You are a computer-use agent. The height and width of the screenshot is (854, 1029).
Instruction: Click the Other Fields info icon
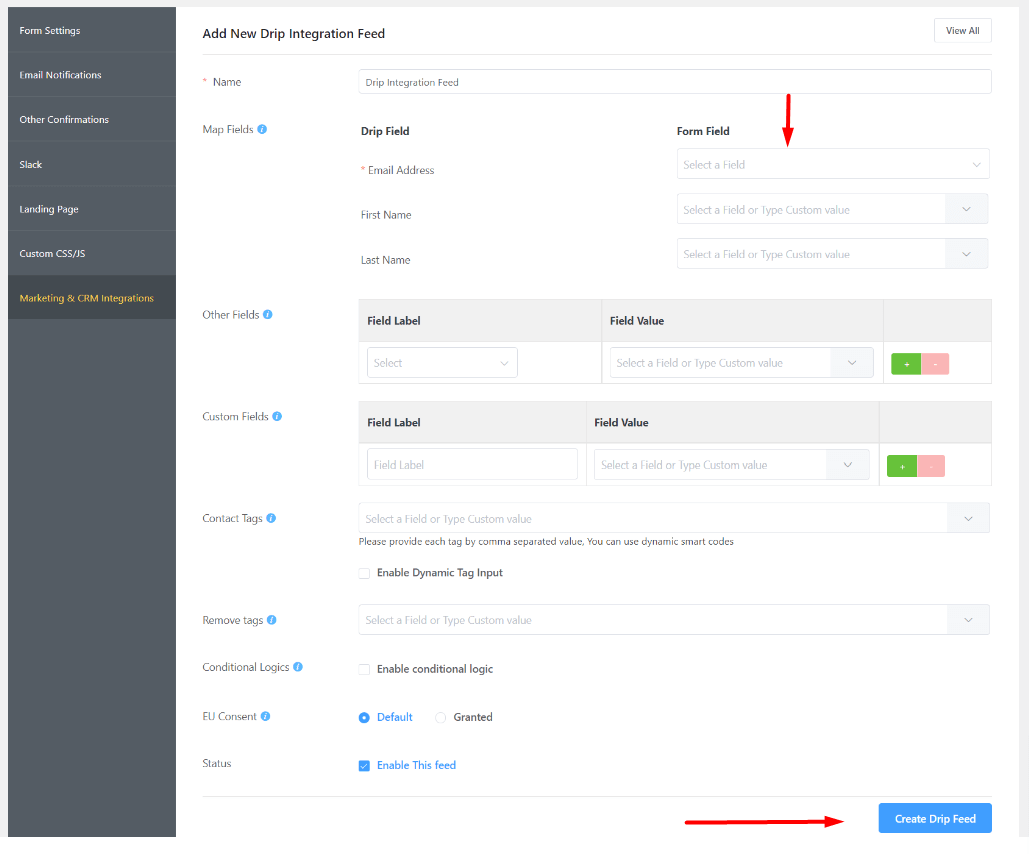(x=268, y=314)
